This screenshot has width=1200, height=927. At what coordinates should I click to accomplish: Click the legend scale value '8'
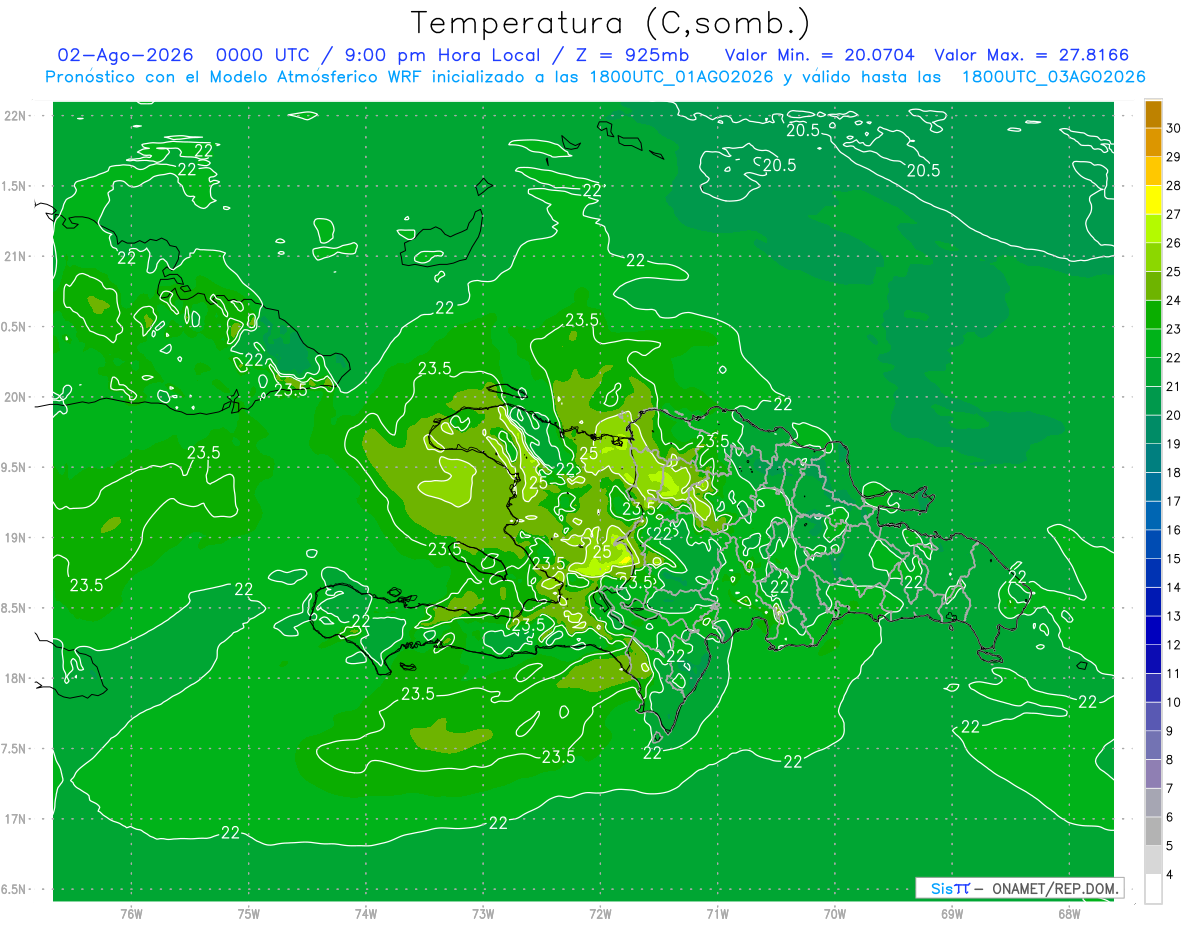coord(1170,760)
